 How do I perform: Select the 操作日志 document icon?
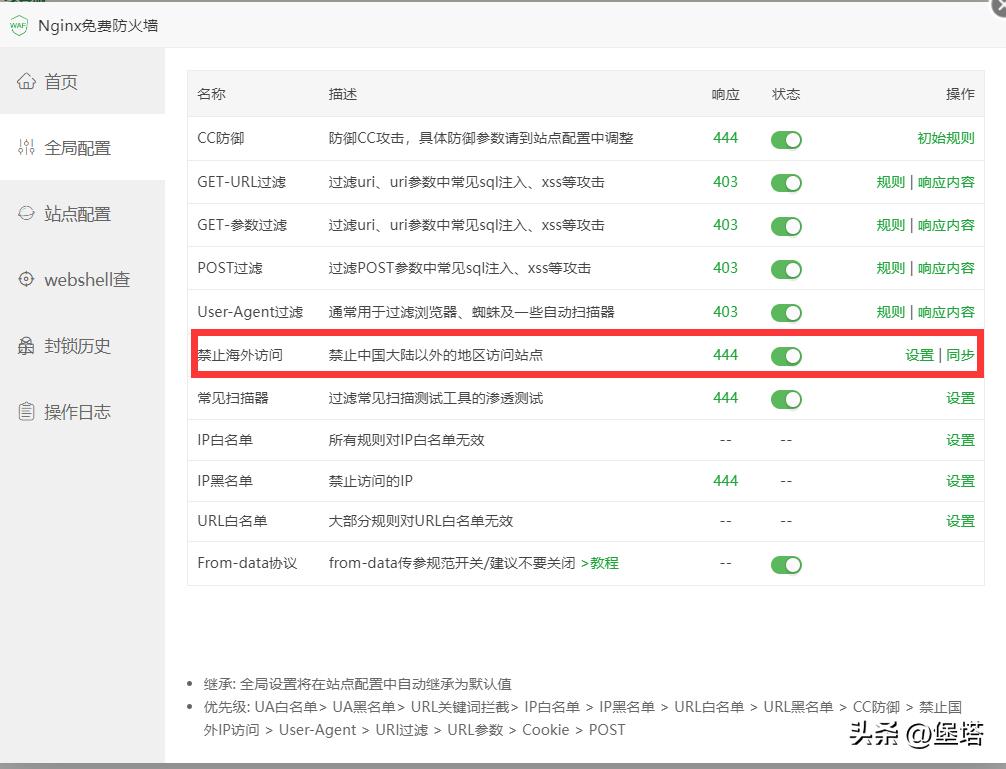(26, 411)
